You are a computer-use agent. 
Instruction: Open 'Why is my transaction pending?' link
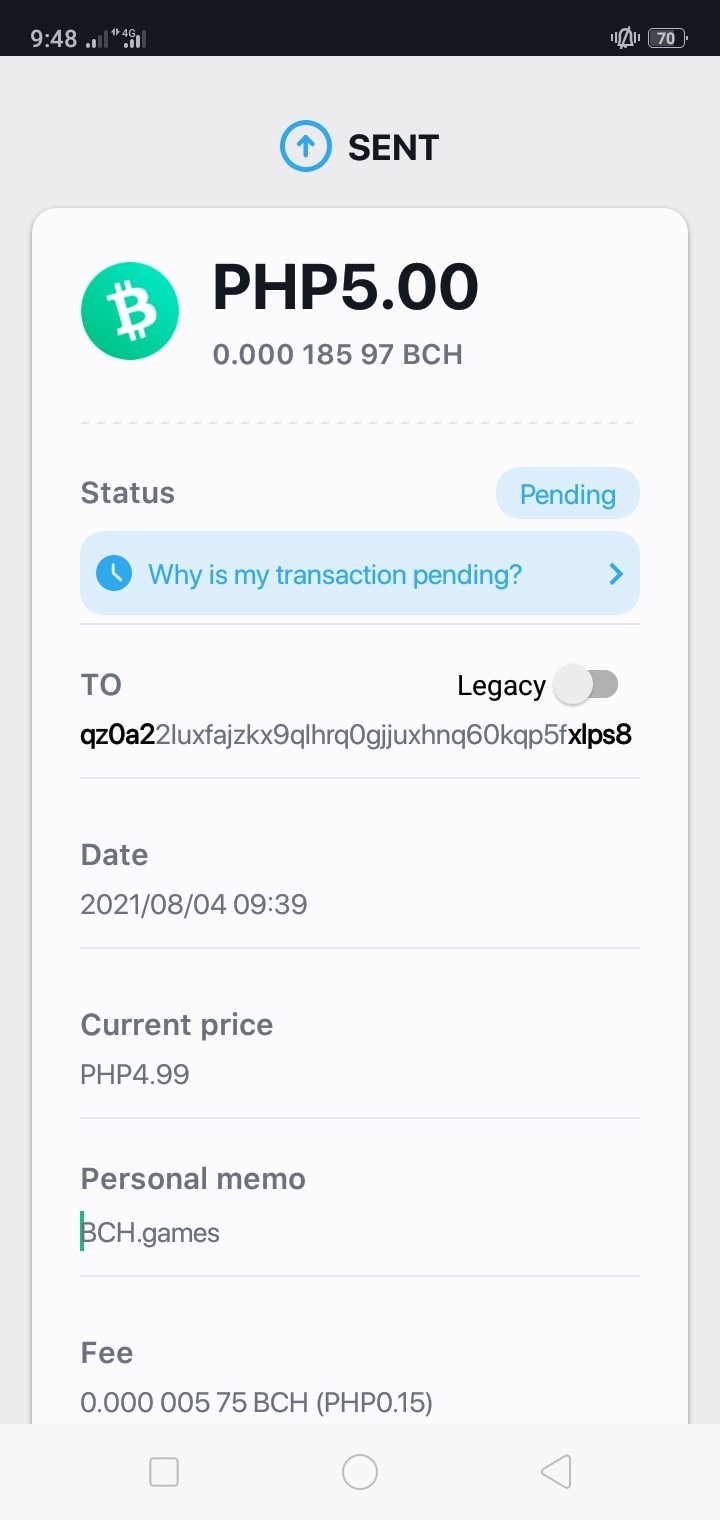[335, 575]
